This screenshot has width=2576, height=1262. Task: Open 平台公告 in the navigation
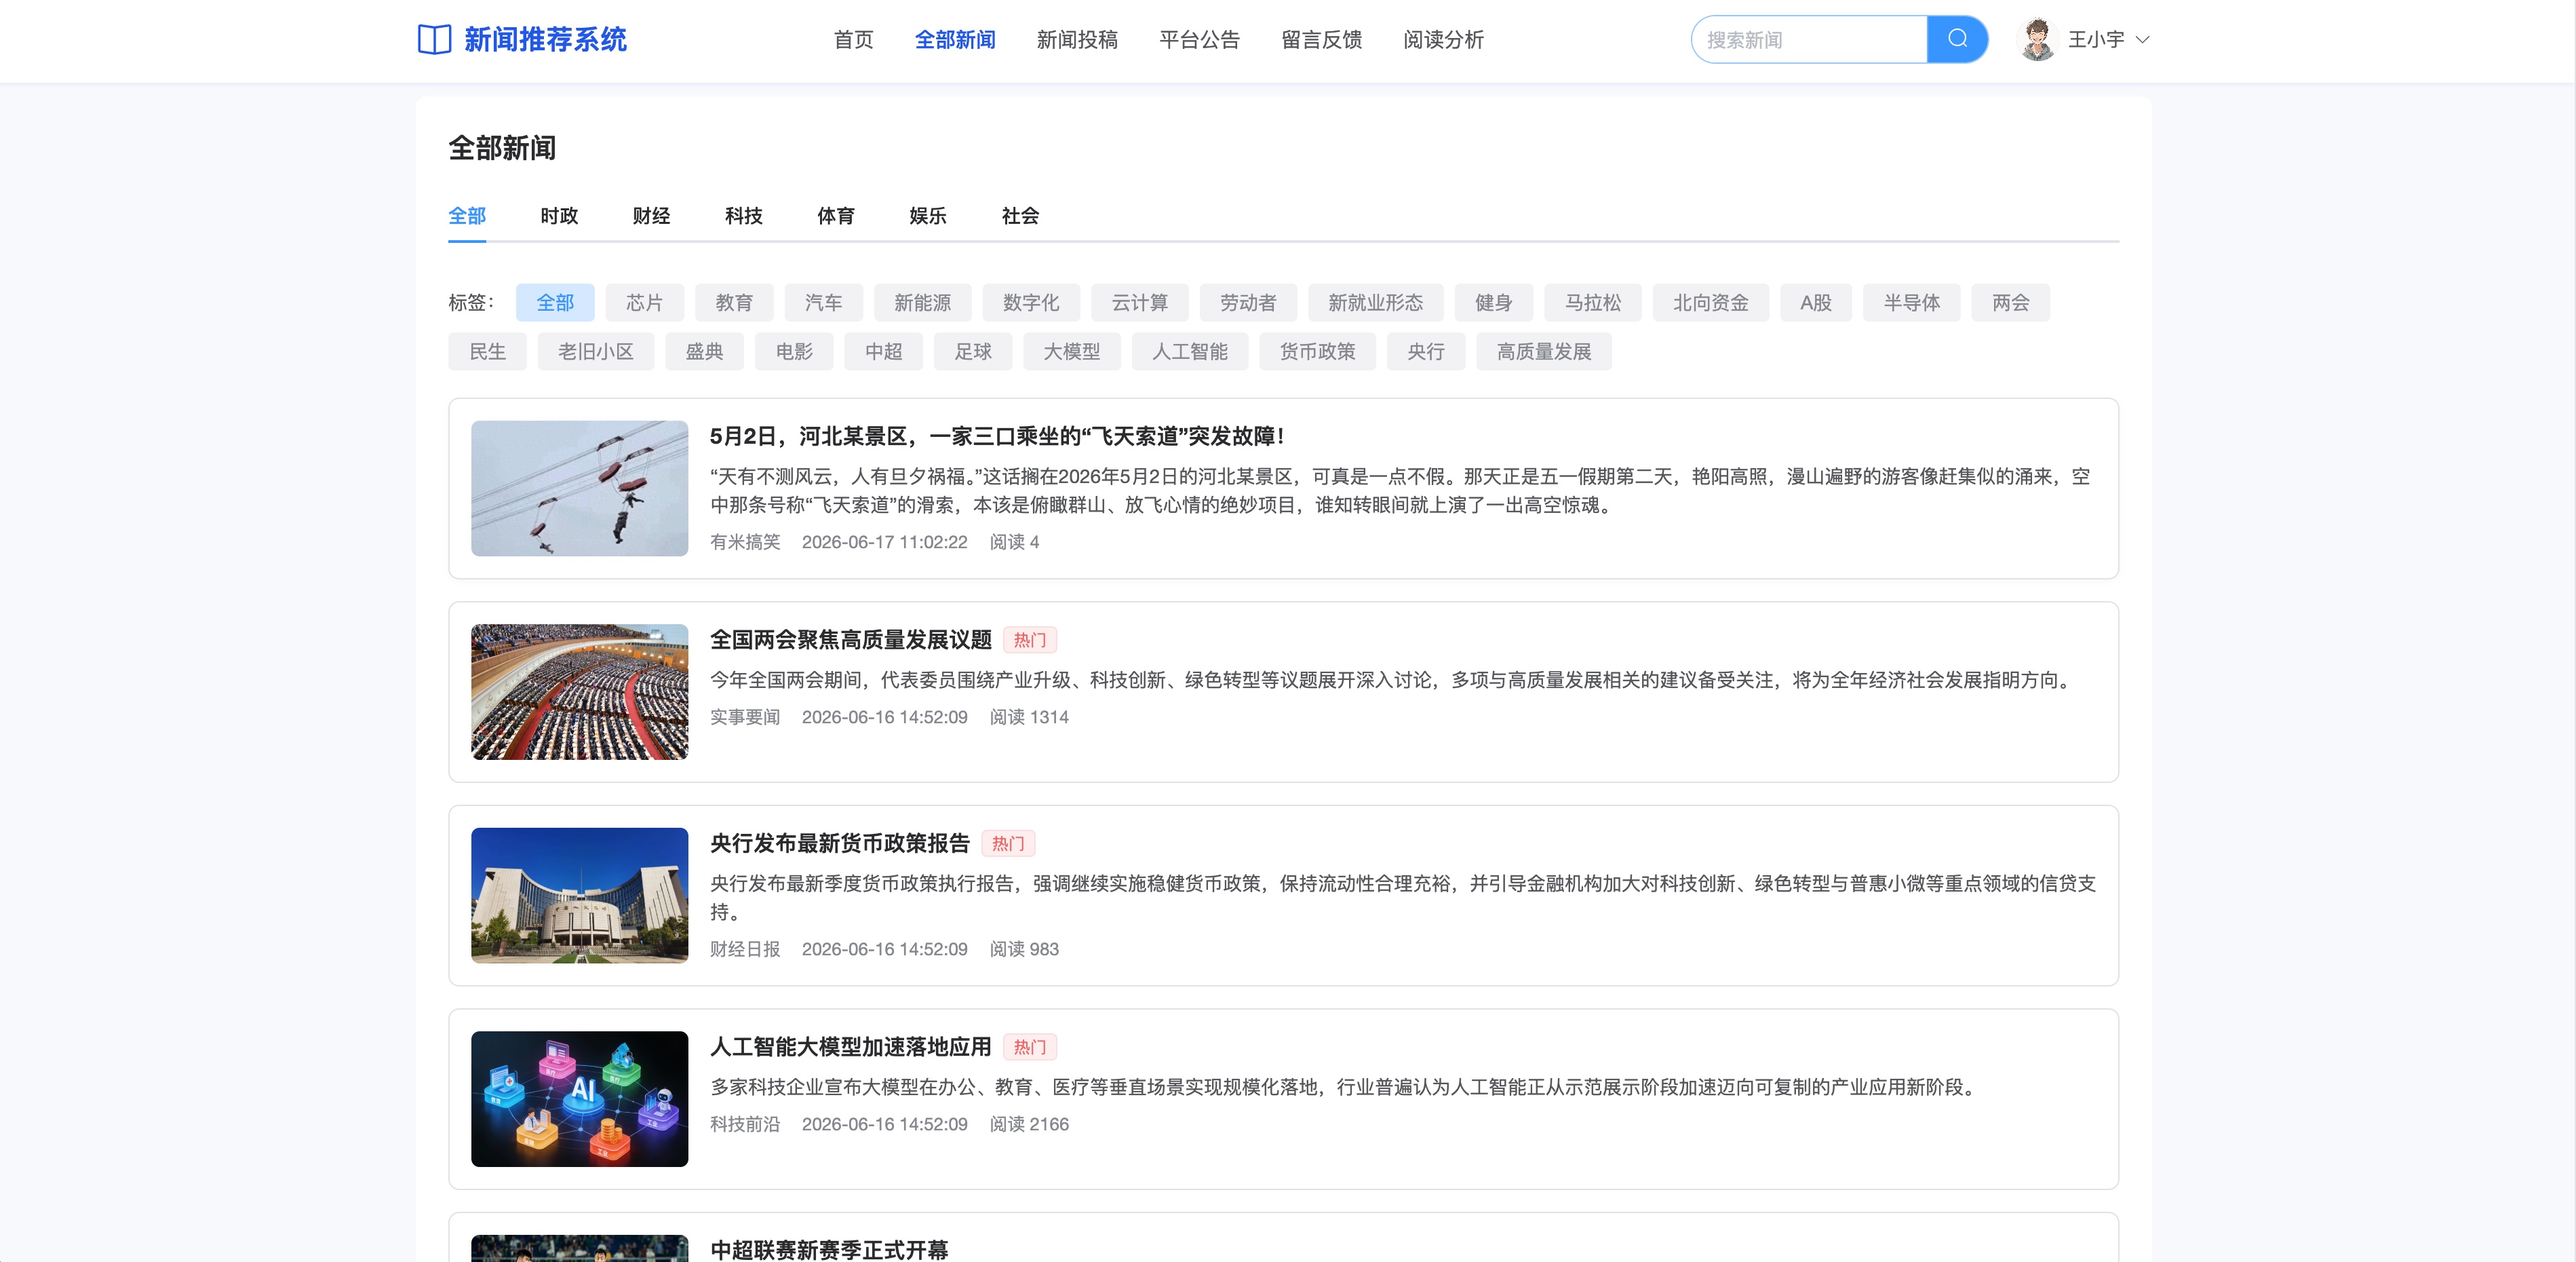point(1199,39)
